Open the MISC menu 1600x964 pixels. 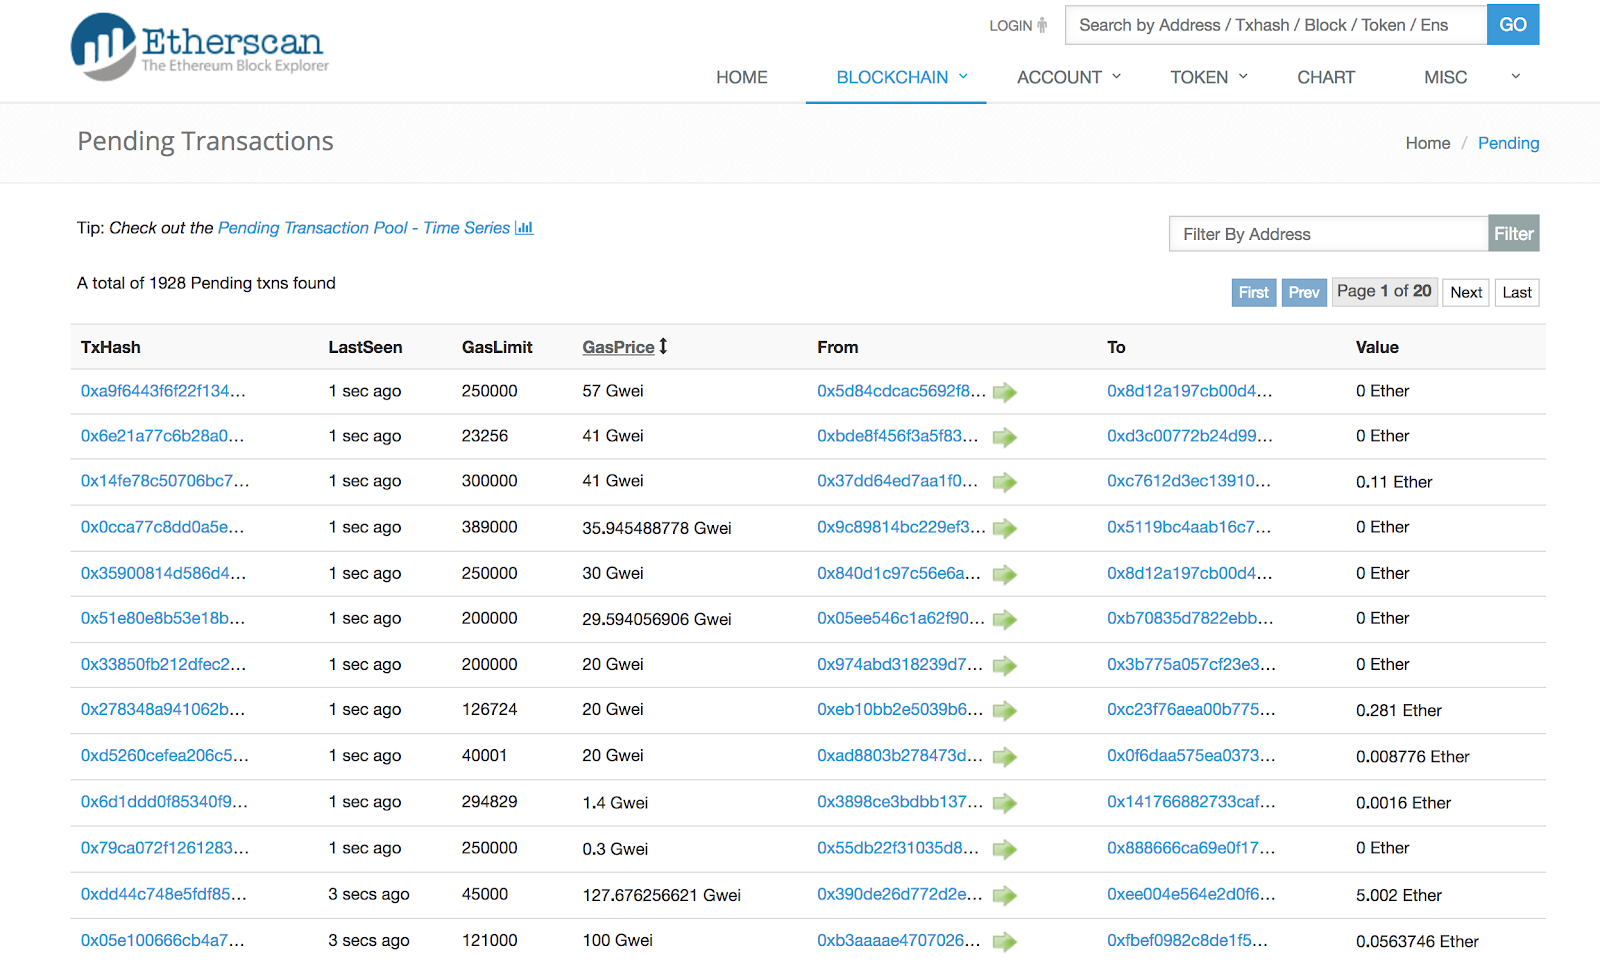click(1445, 77)
